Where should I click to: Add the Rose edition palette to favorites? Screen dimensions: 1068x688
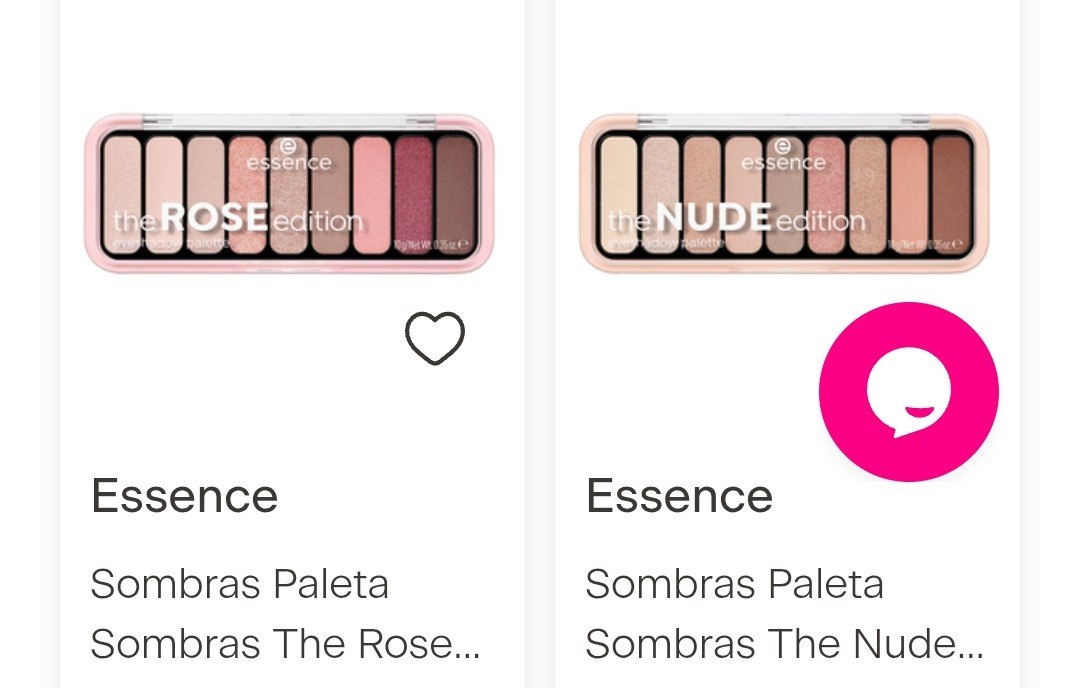(x=435, y=338)
